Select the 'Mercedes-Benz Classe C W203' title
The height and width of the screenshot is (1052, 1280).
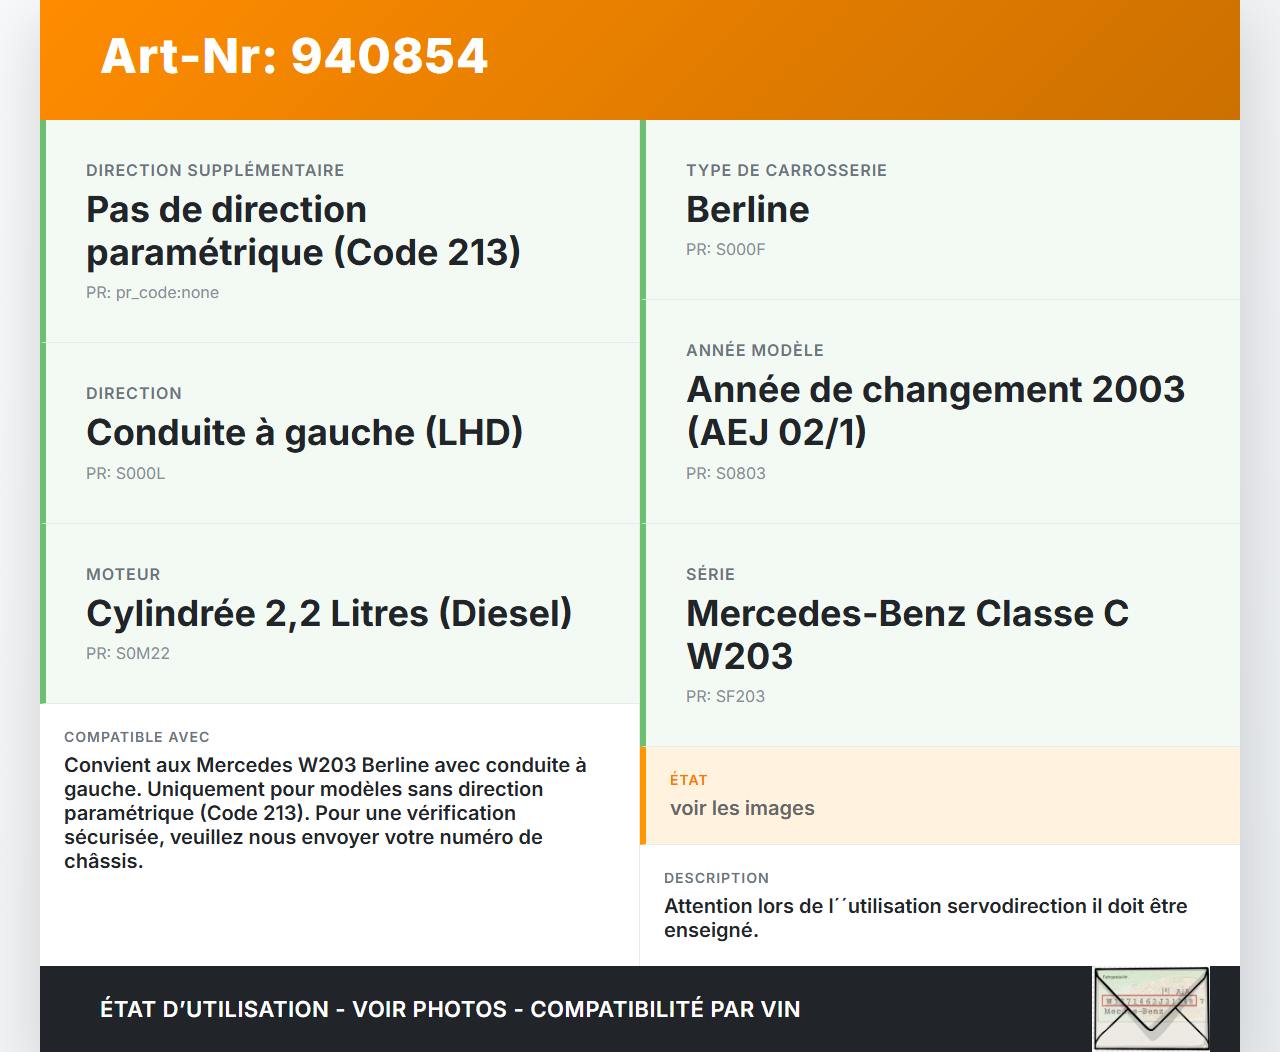tap(907, 635)
